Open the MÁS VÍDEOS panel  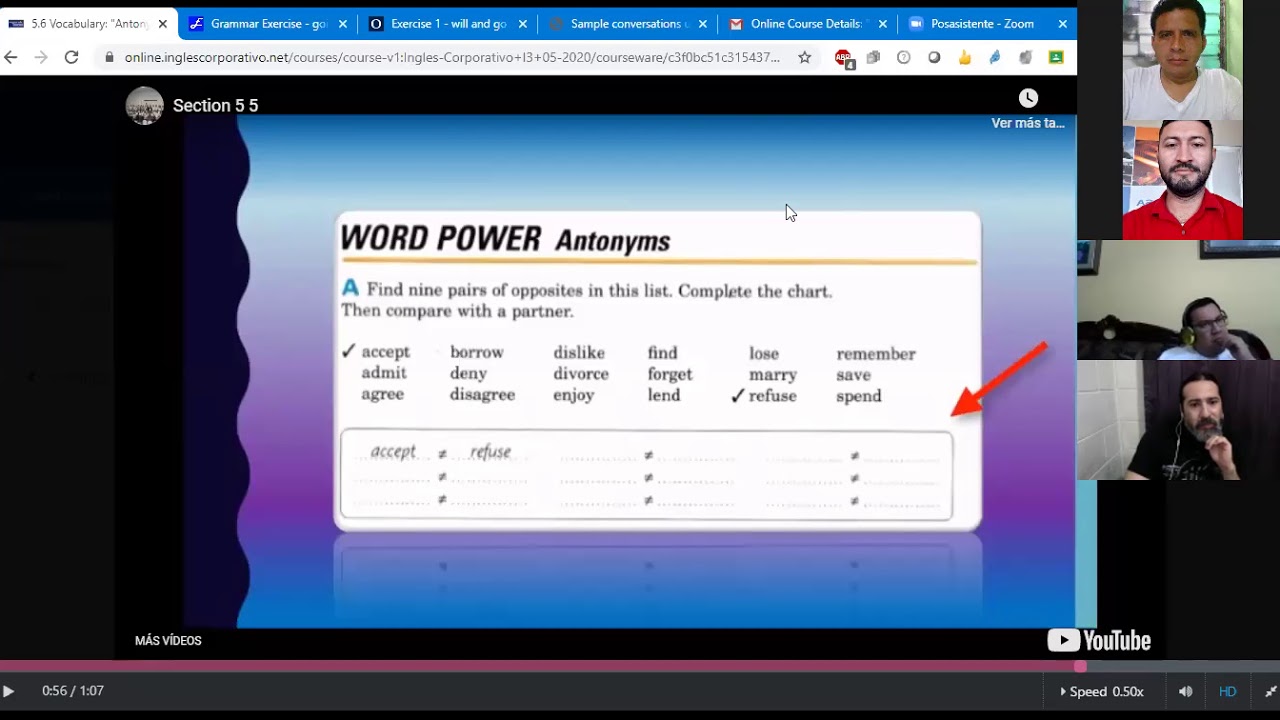168,641
